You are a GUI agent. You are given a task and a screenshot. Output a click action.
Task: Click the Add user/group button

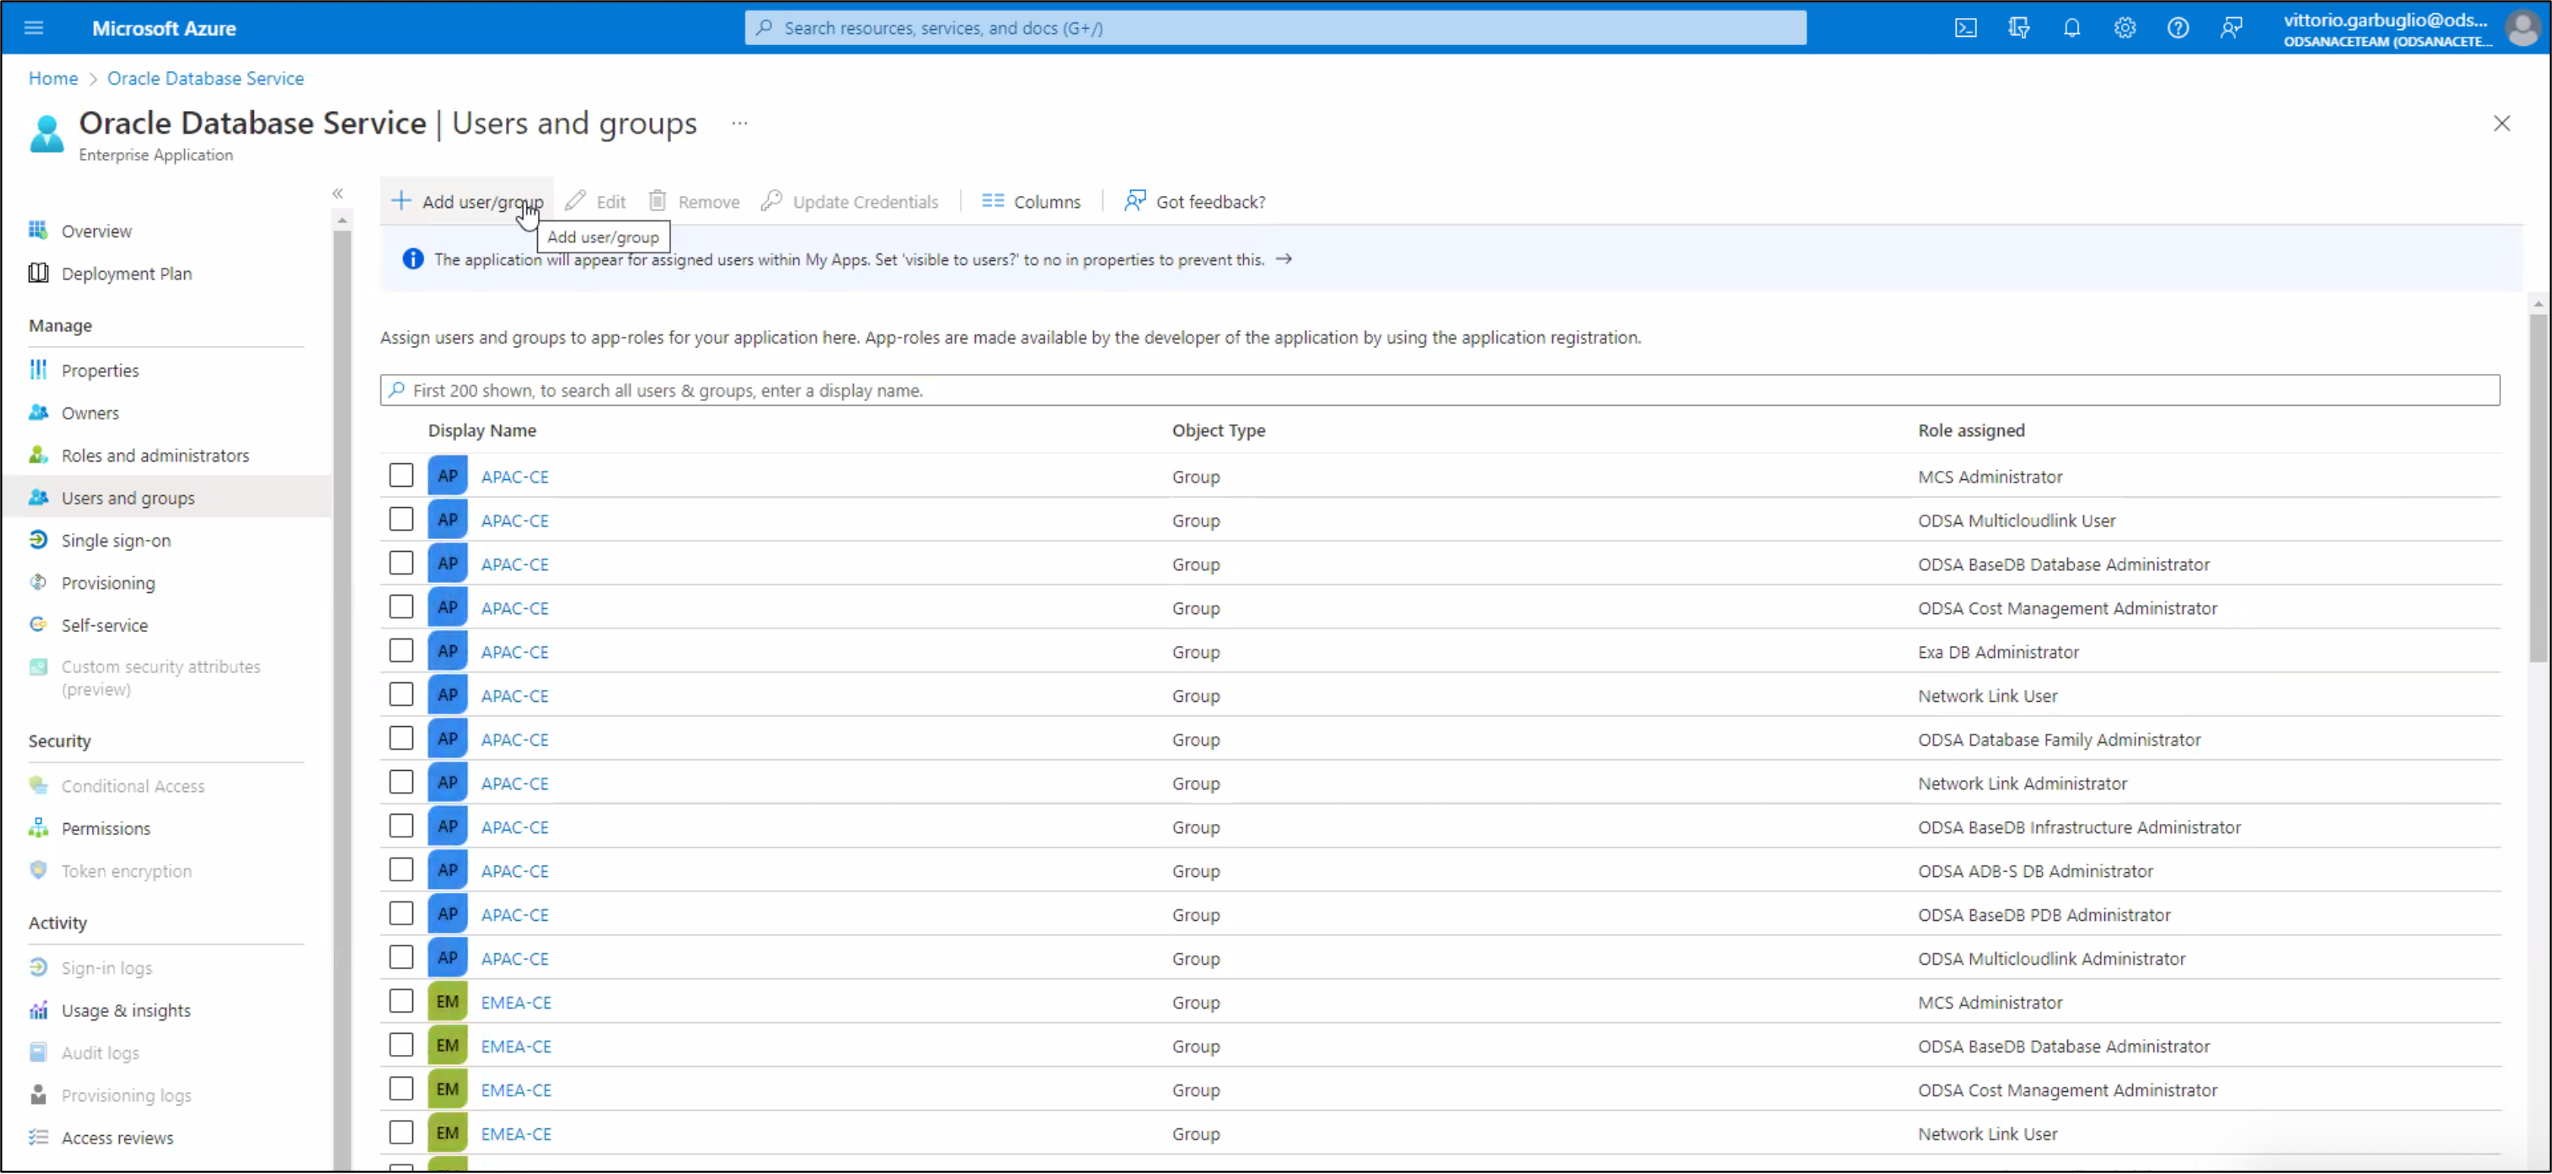466,200
